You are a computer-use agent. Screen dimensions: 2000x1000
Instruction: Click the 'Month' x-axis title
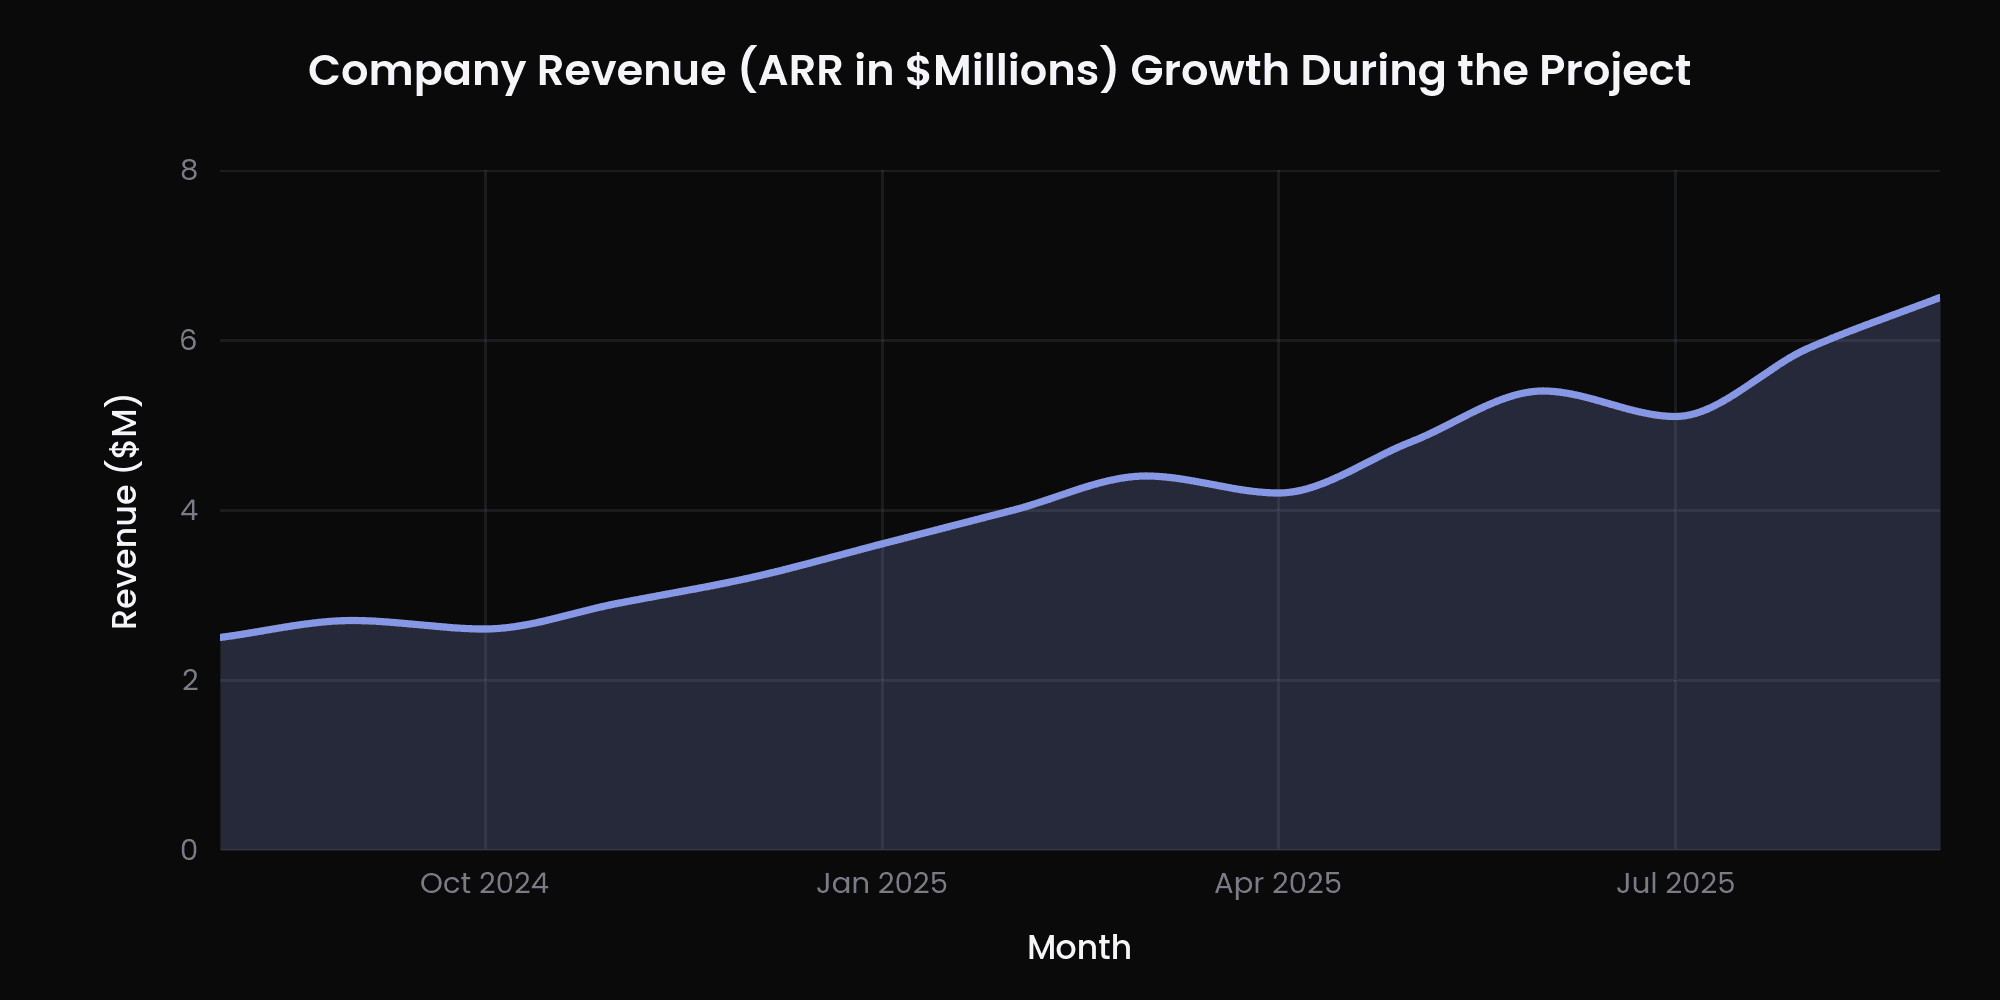click(x=1079, y=947)
